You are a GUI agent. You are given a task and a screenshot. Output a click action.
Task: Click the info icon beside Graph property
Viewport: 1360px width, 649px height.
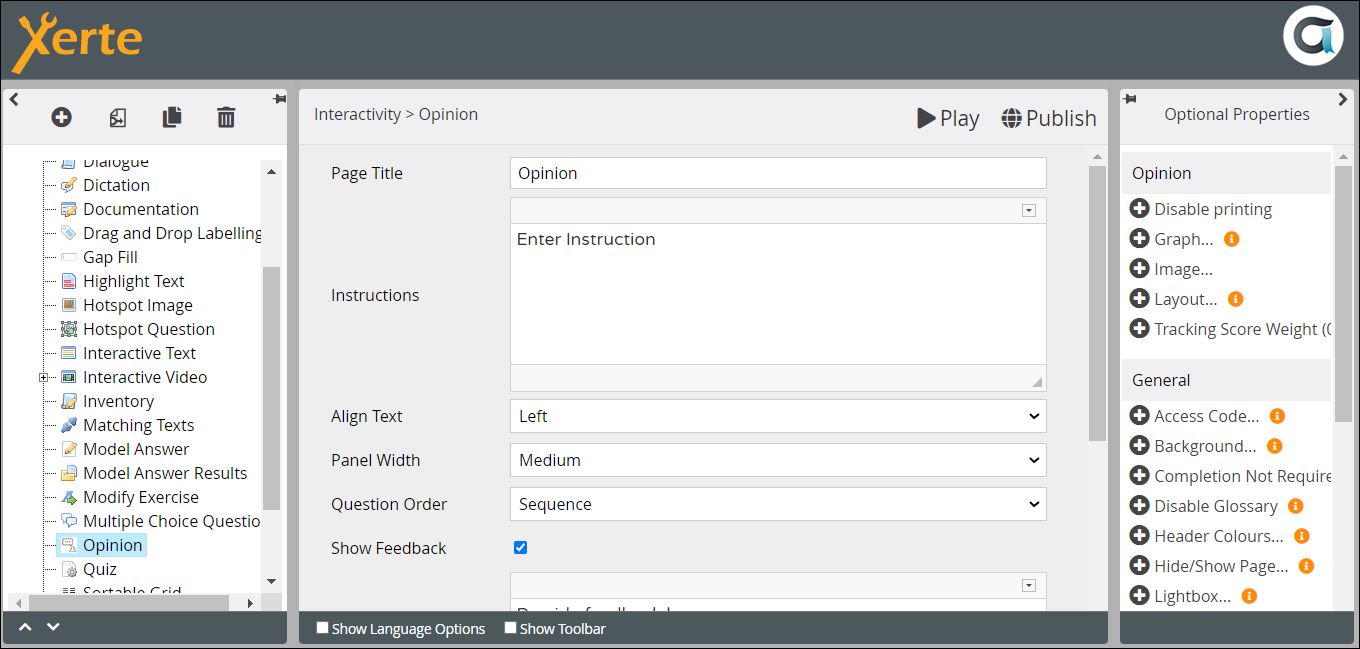[x=1231, y=239]
